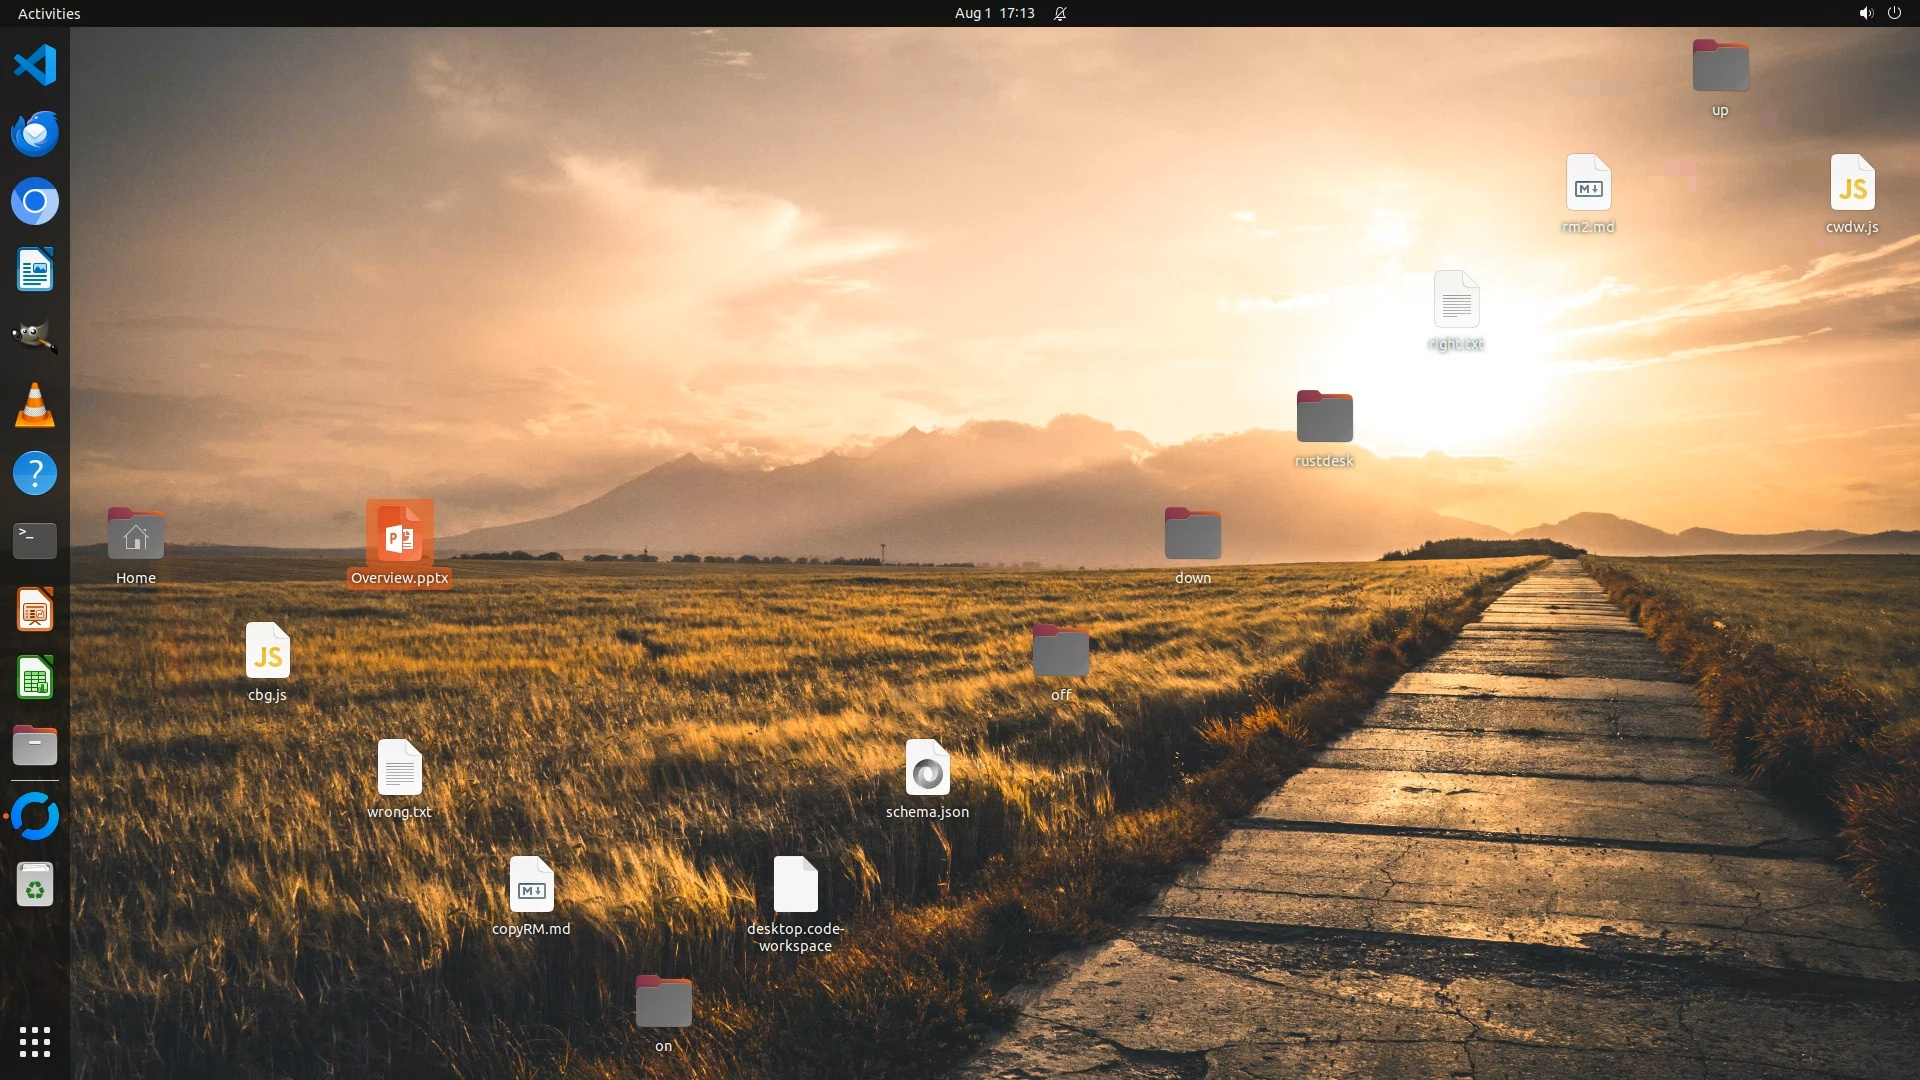Click the Activities menu
Viewport: 1920px width, 1080px height.
[x=49, y=13]
